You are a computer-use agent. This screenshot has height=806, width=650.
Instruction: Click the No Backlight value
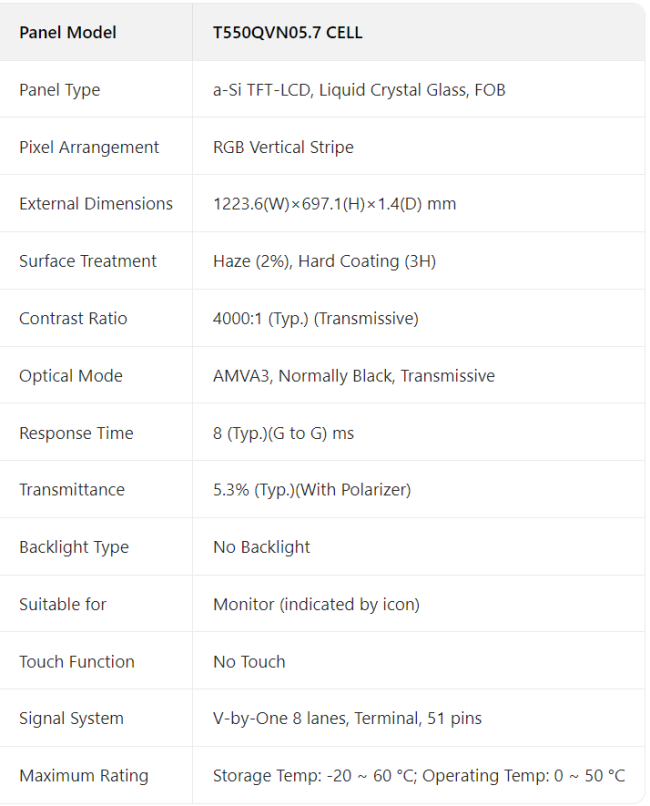[261, 547]
